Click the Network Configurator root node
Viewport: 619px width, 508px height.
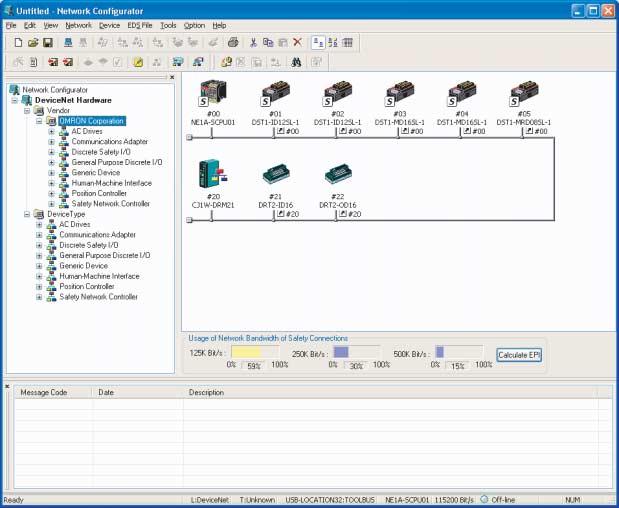tap(55, 90)
